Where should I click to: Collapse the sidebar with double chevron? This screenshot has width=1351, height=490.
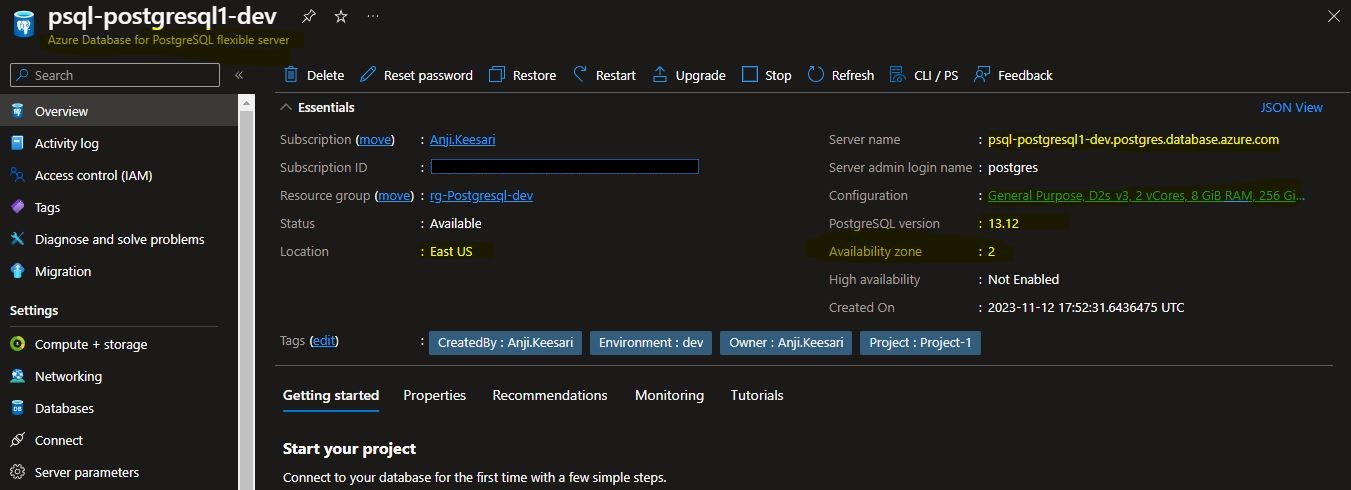tap(239, 75)
